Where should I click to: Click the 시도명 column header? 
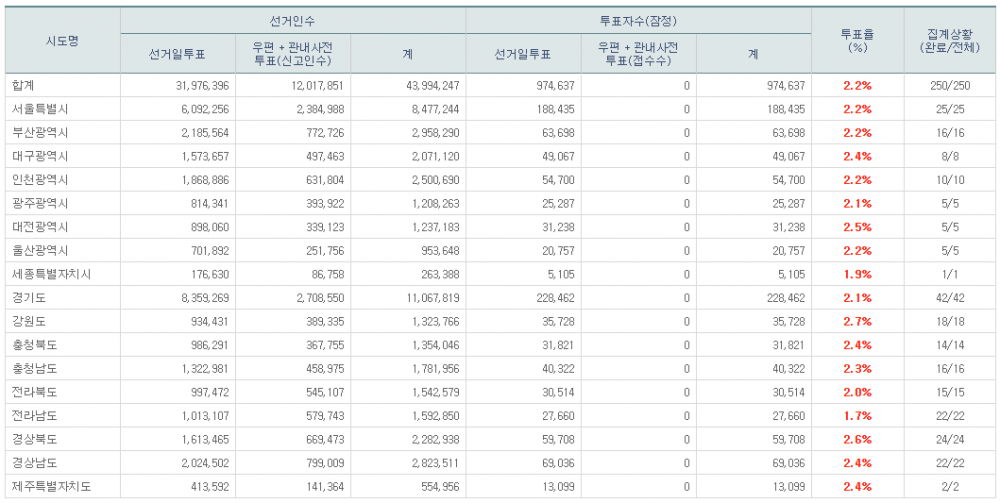[x=62, y=41]
